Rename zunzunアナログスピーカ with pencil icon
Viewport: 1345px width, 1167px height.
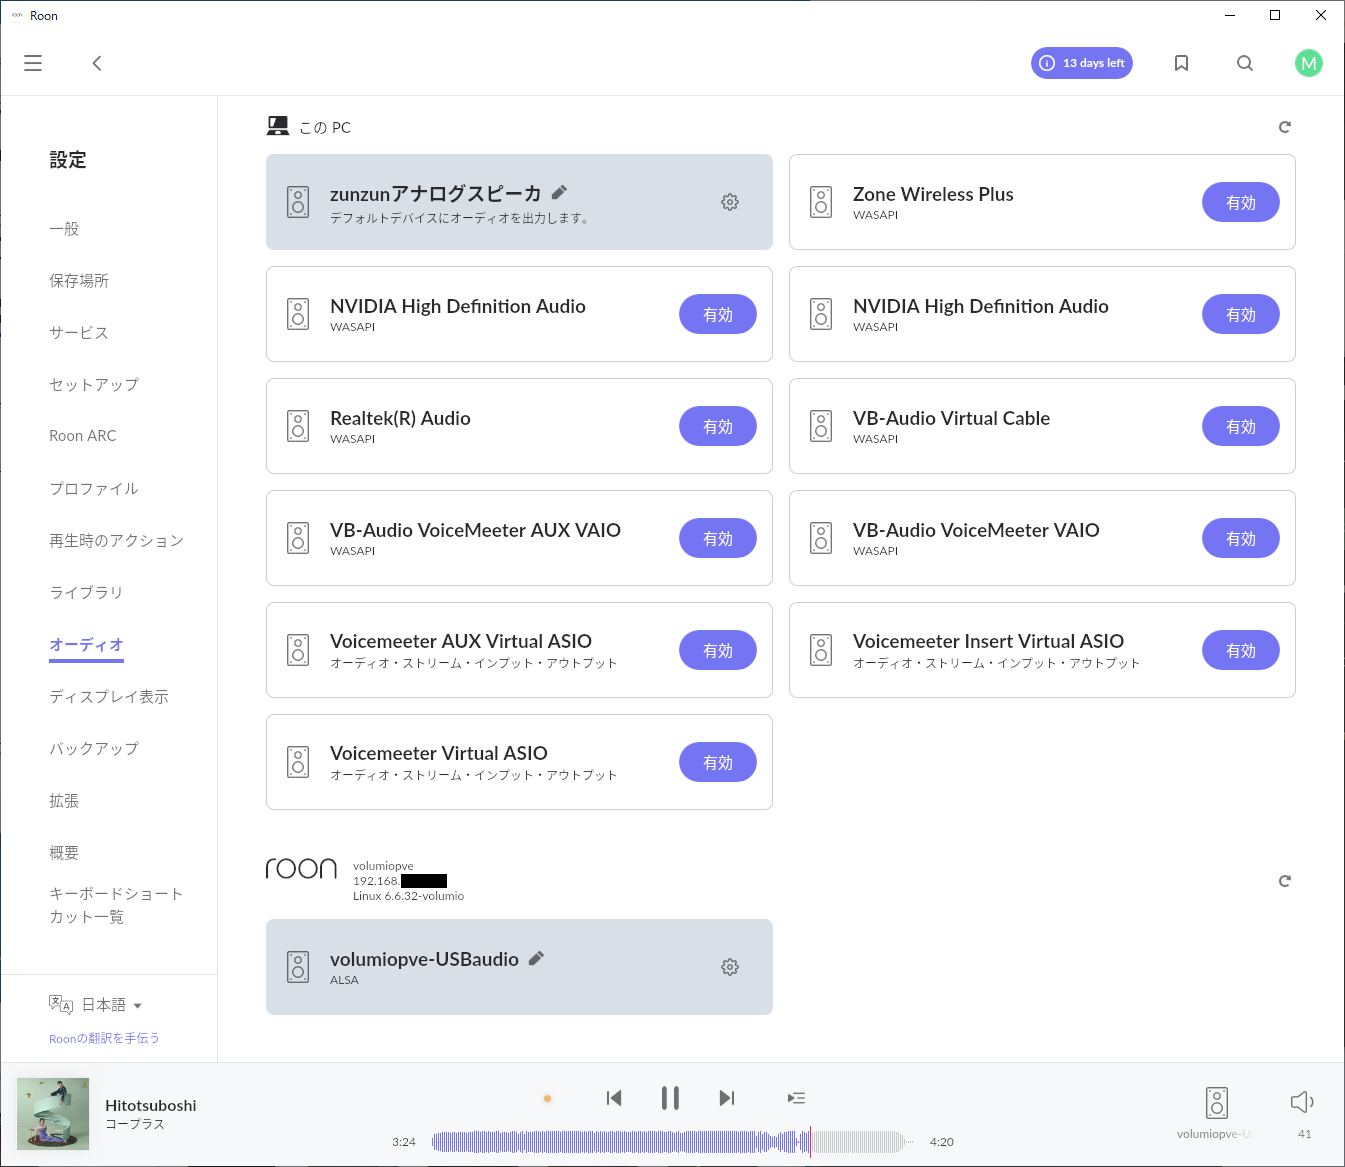pos(559,192)
